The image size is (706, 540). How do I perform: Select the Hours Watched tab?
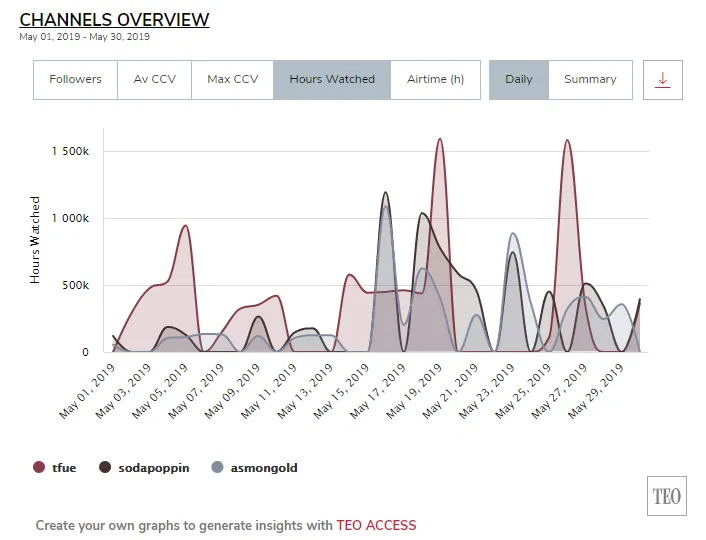click(x=332, y=80)
